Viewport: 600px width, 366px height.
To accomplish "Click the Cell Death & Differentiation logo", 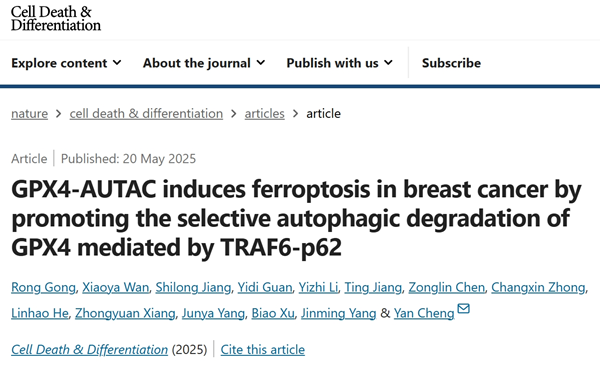I will pyautogui.click(x=56, y=18).
